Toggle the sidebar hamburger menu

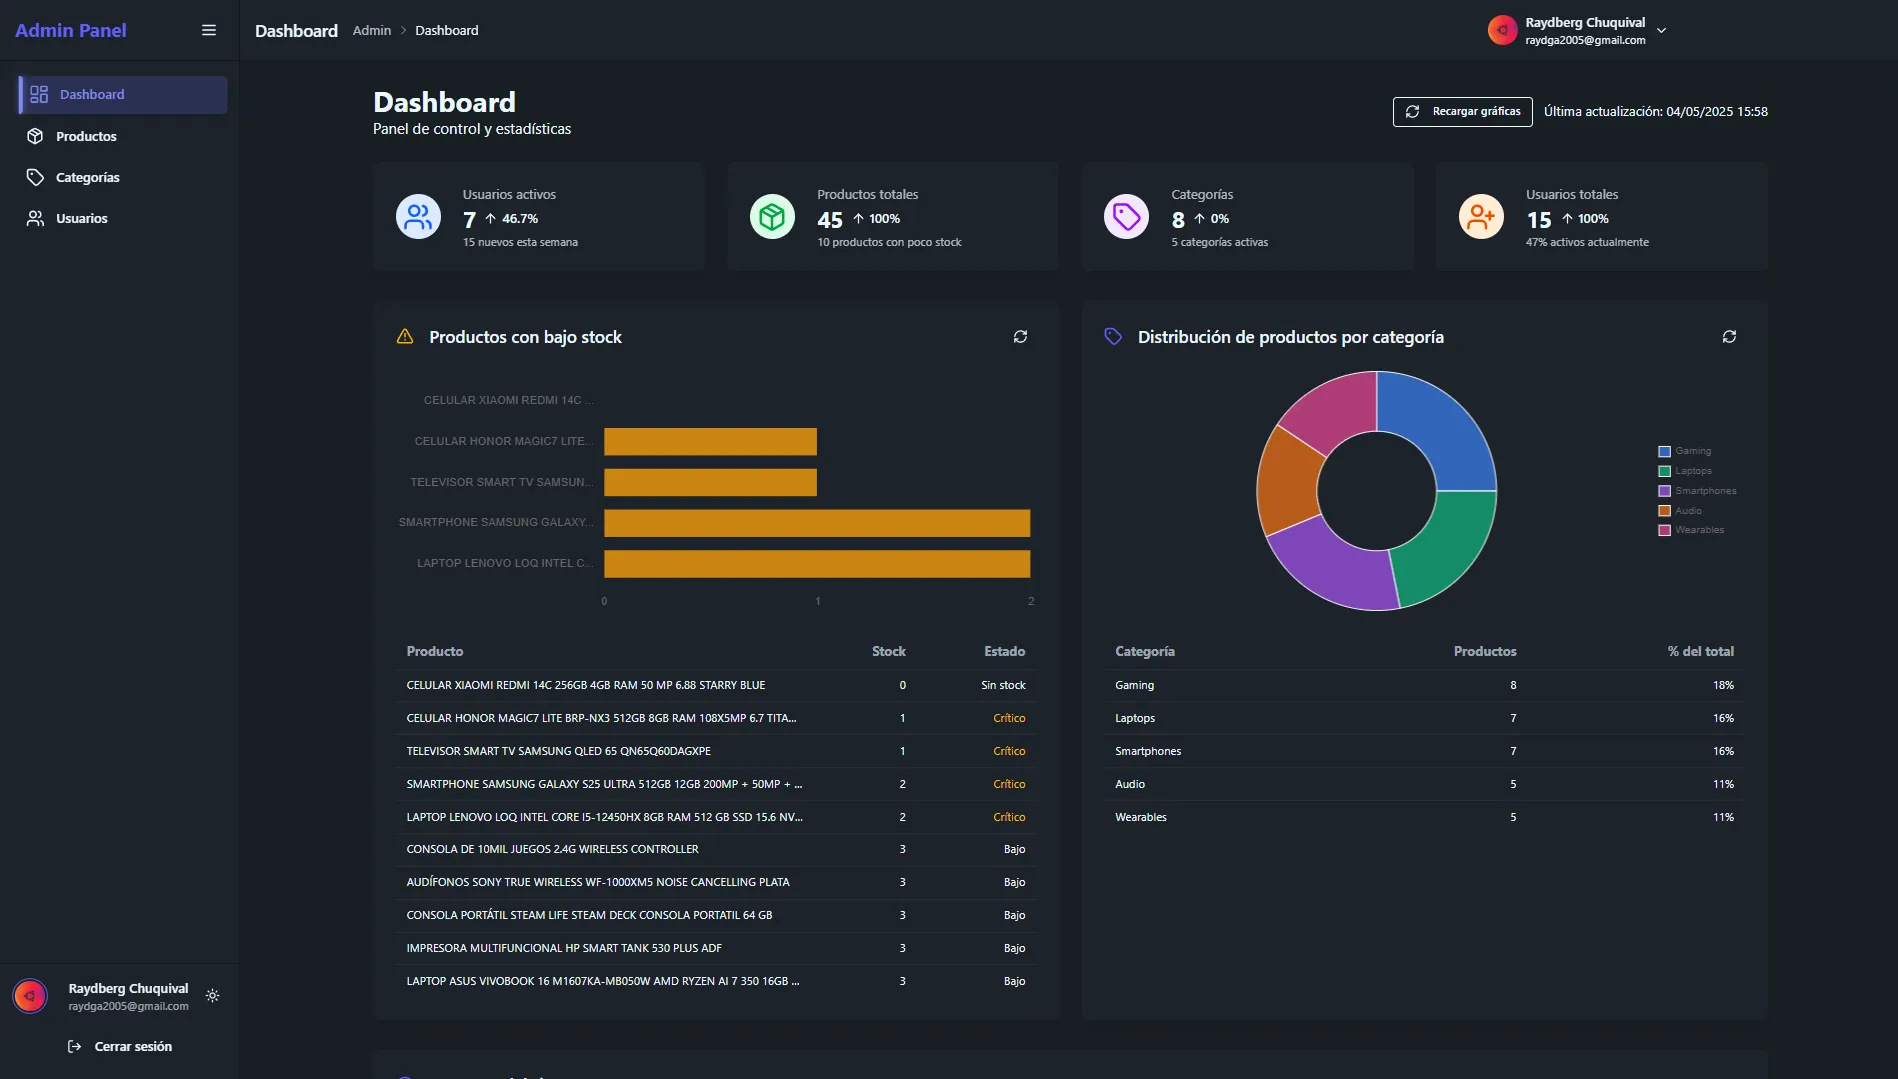(209, 30)
